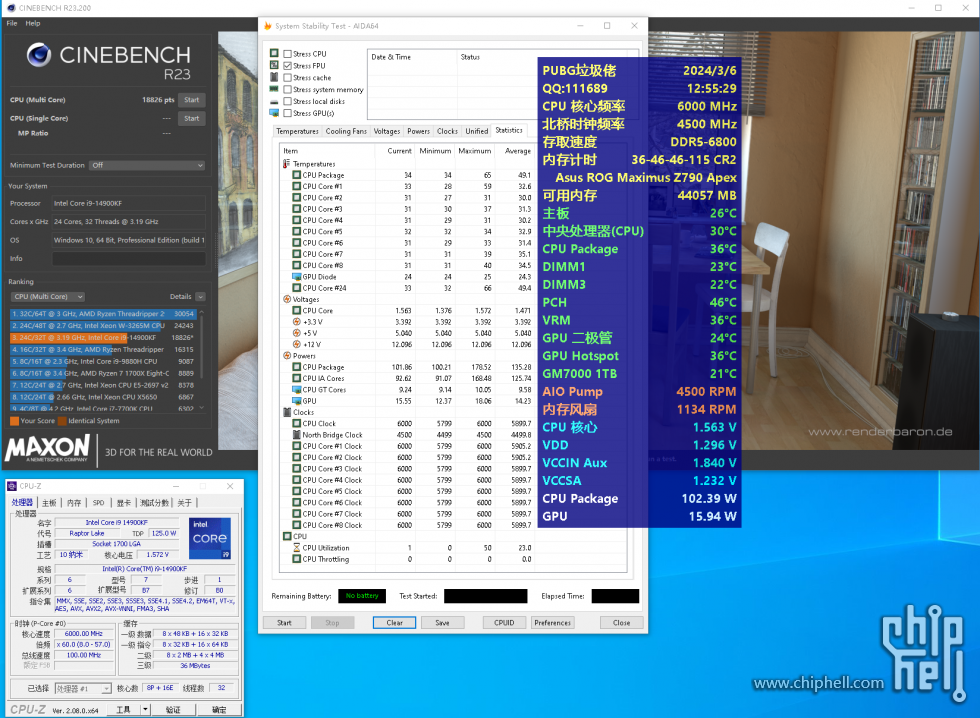Viewport: 980px width, 718px height.
Task: Enable the Stress cache checkbox
Action: (x=288, y=77)
